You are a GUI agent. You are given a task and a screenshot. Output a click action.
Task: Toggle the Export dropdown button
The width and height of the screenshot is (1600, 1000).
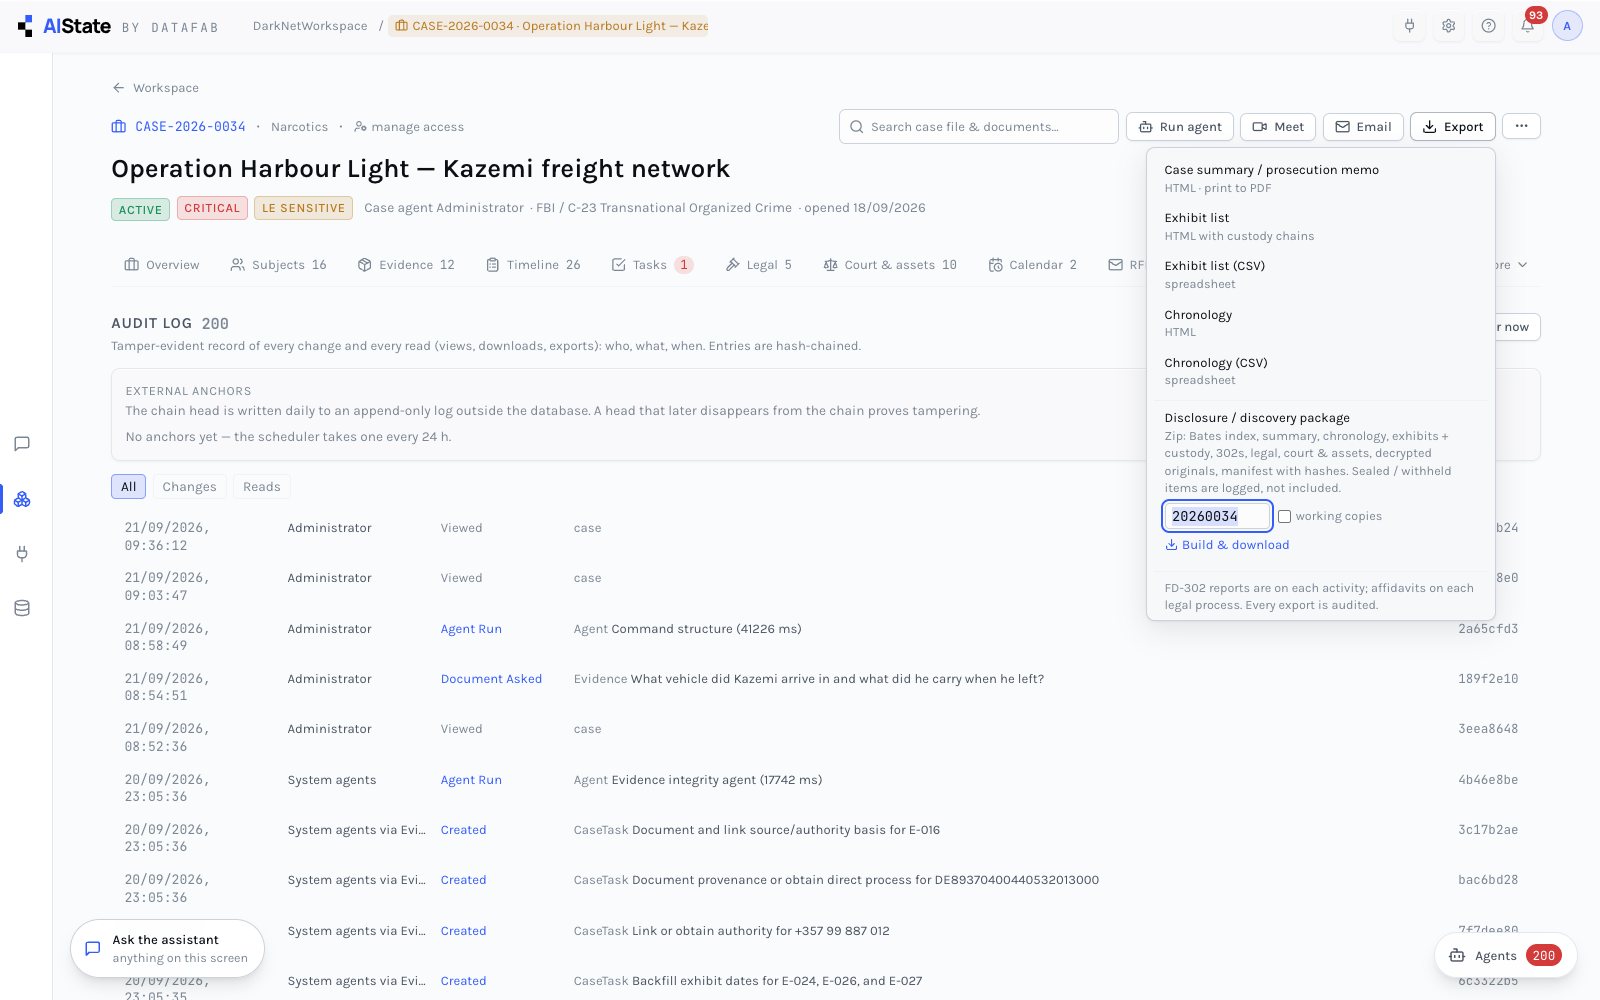tap(1453, 127)
